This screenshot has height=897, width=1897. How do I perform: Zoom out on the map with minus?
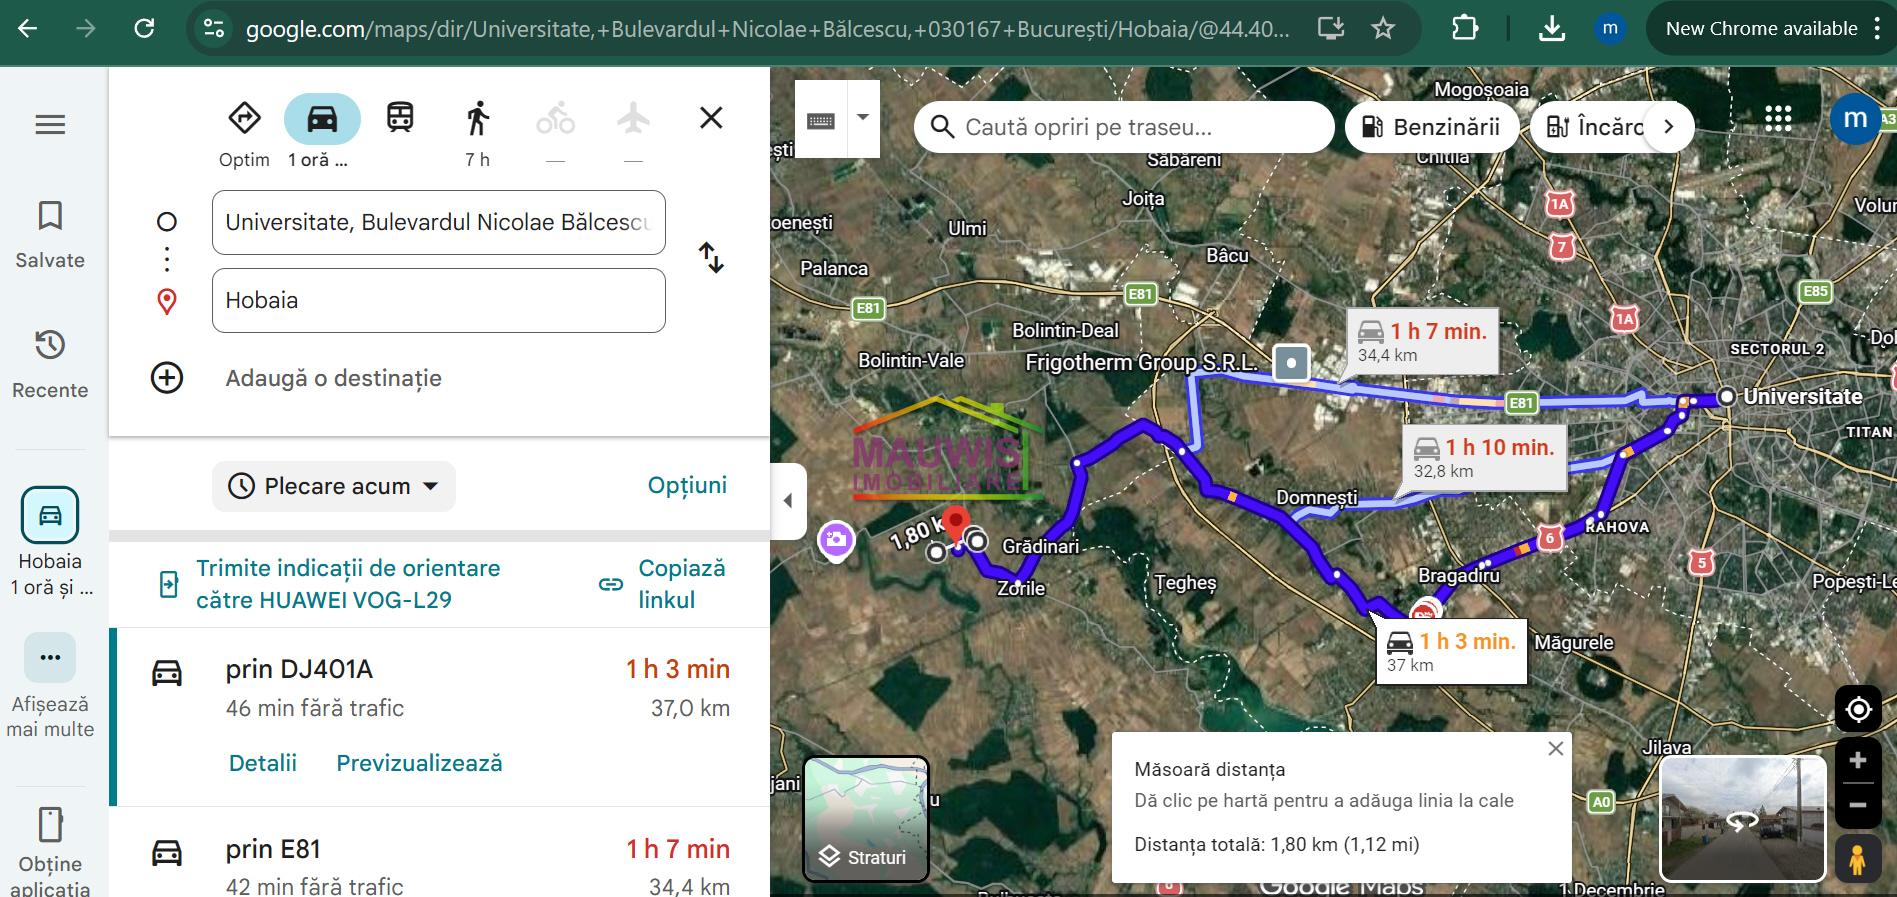tap(1858, 805)
